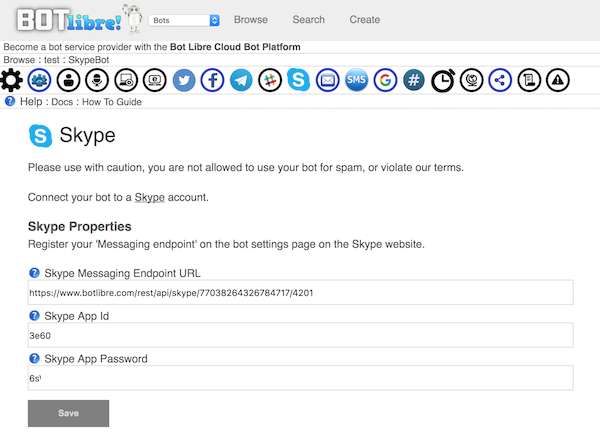Click the bot avatar icon
The image size is (600, 442).
tap(68, 80)
